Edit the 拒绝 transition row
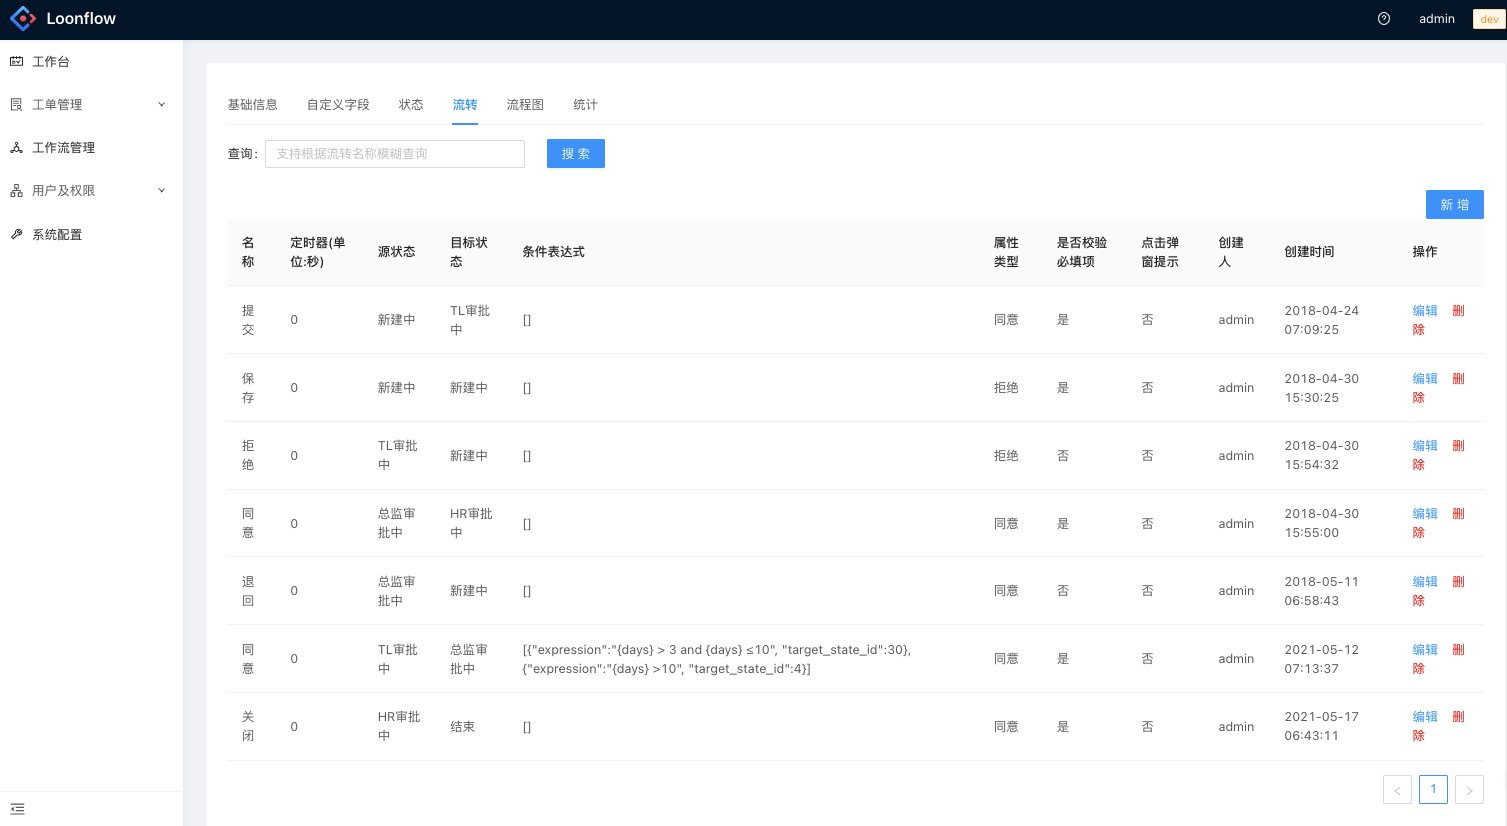 pos(1425,446)
